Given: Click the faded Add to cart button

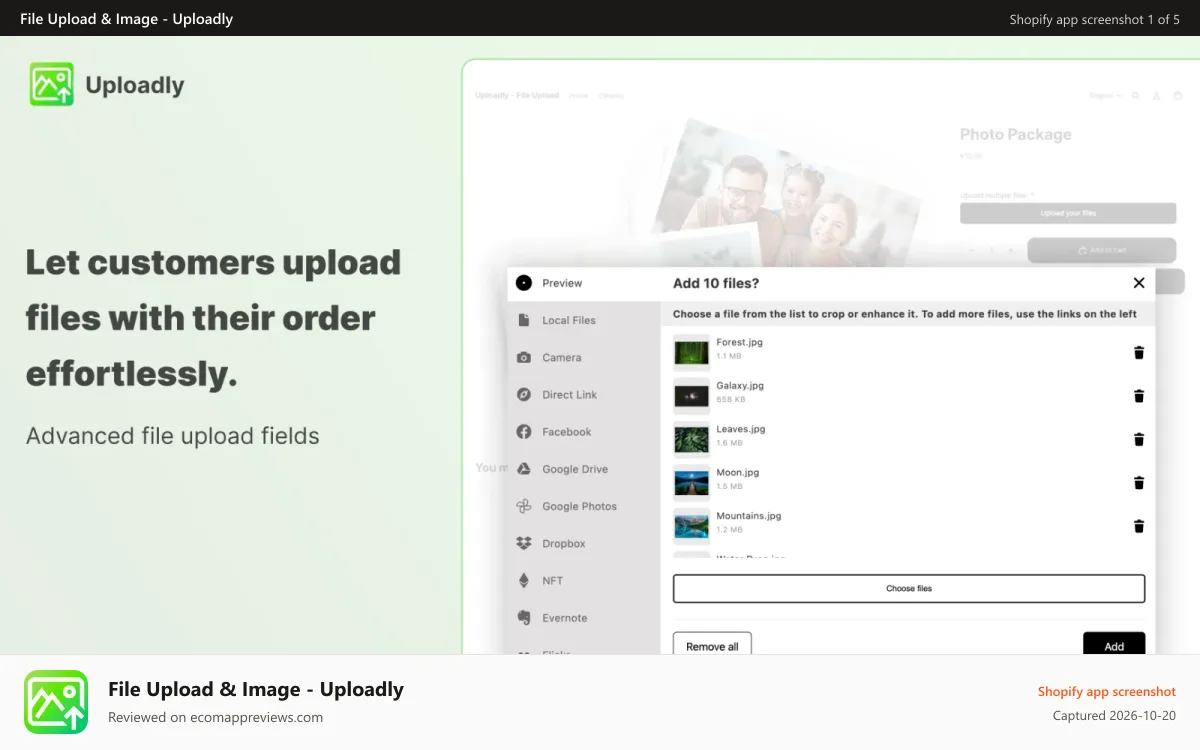Looking at the screenshot, I should [1102, 250].
